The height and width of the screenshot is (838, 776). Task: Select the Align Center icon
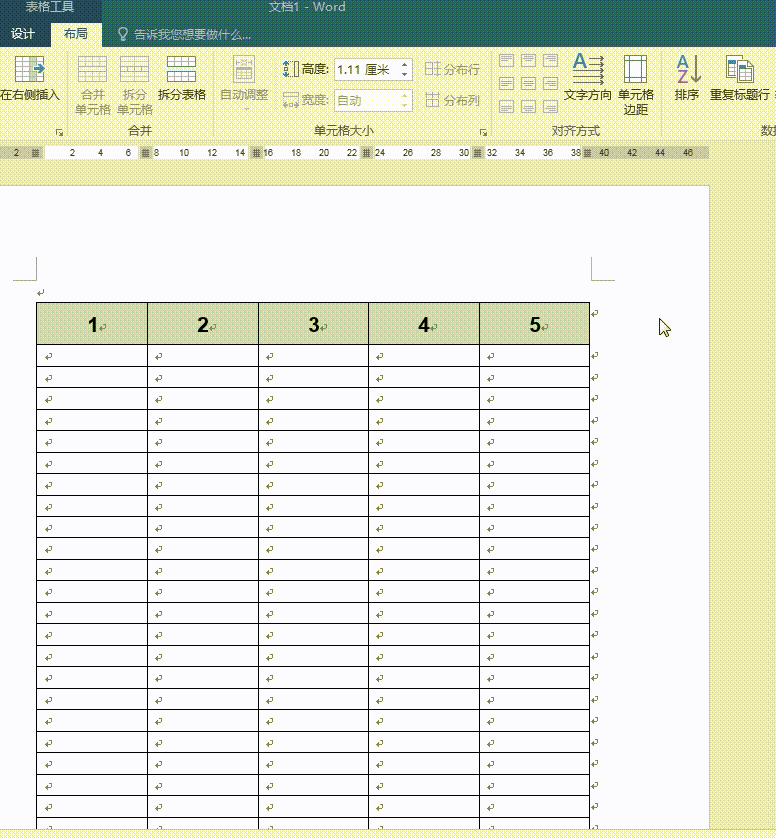pos(528,83)
